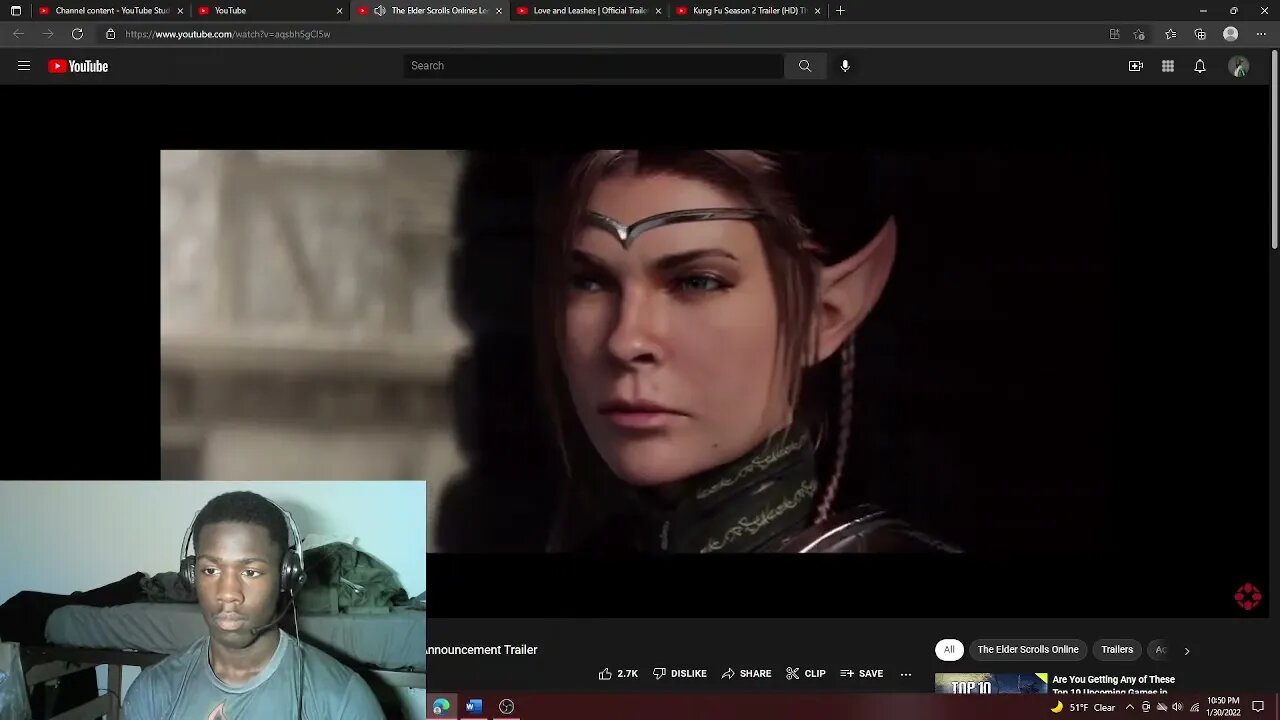This screenshot has width=1280, height=720.
Task: Open the volume control in system tray
Action: 1178,707
